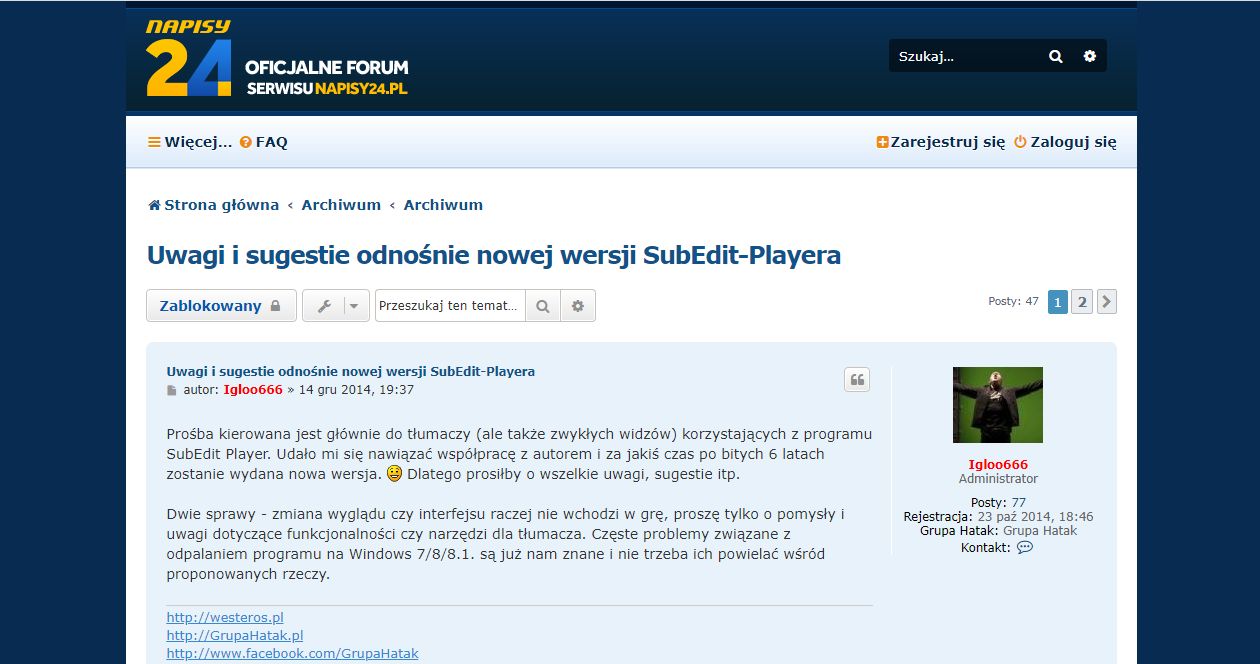Select page 1 pagination button
Image resolution: width=1260 pixels, height=664 pixels.
click(x=1058, y=302)
